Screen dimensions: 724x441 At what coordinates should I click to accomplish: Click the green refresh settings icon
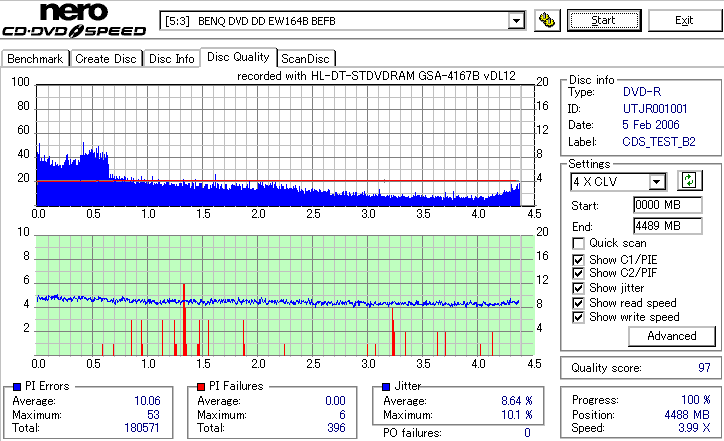(x=689, y=181)
